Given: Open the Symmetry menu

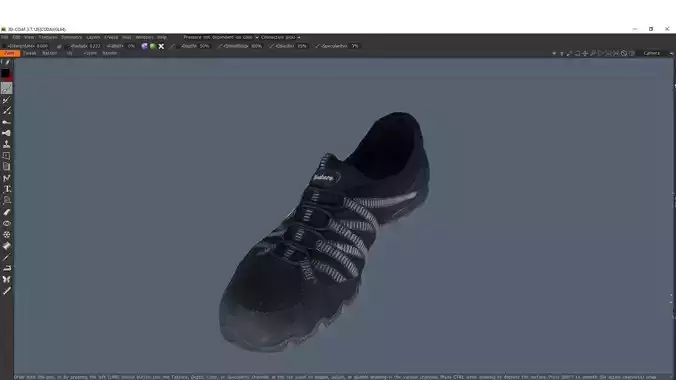Looking at the screenshot, I should 72,38.
